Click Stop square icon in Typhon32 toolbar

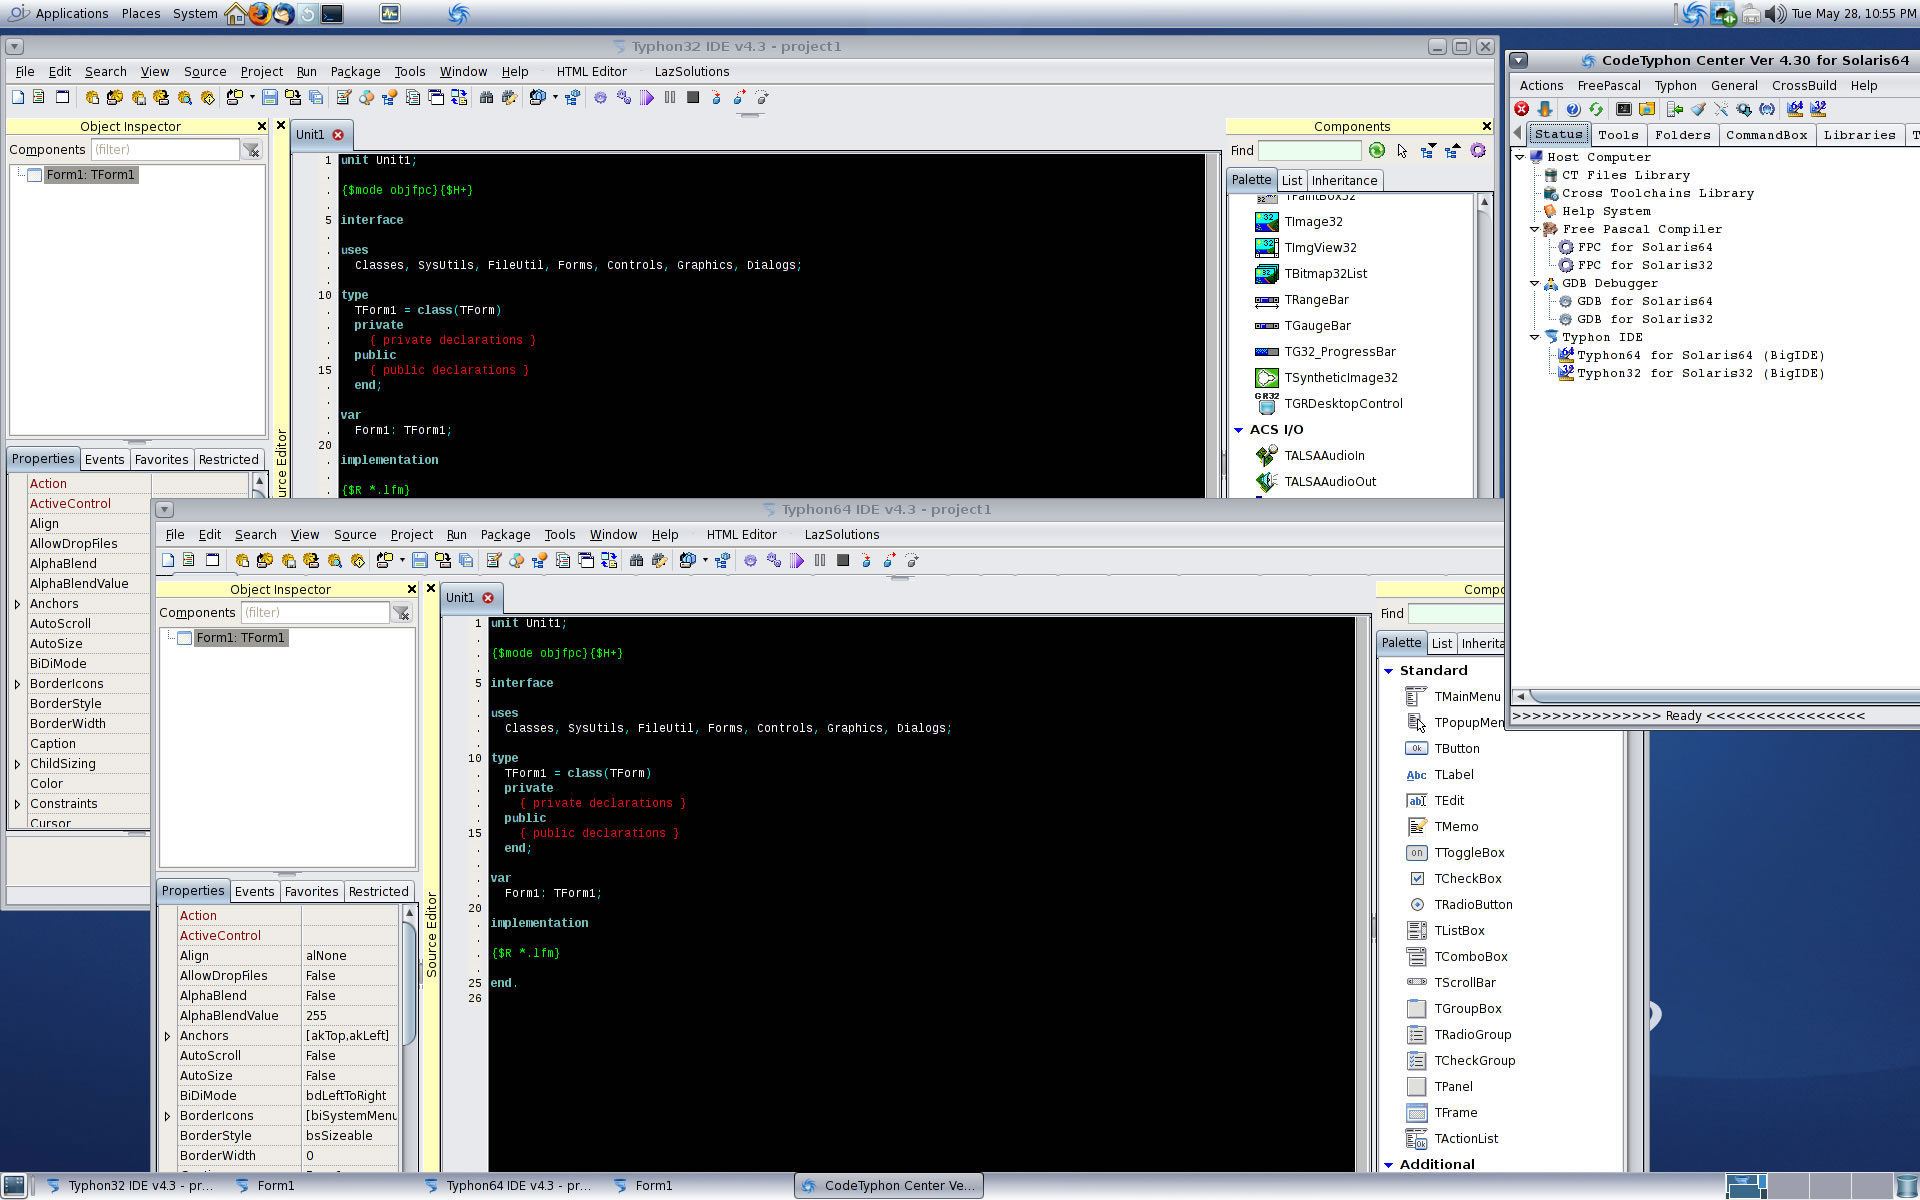[x=693, y=97]
